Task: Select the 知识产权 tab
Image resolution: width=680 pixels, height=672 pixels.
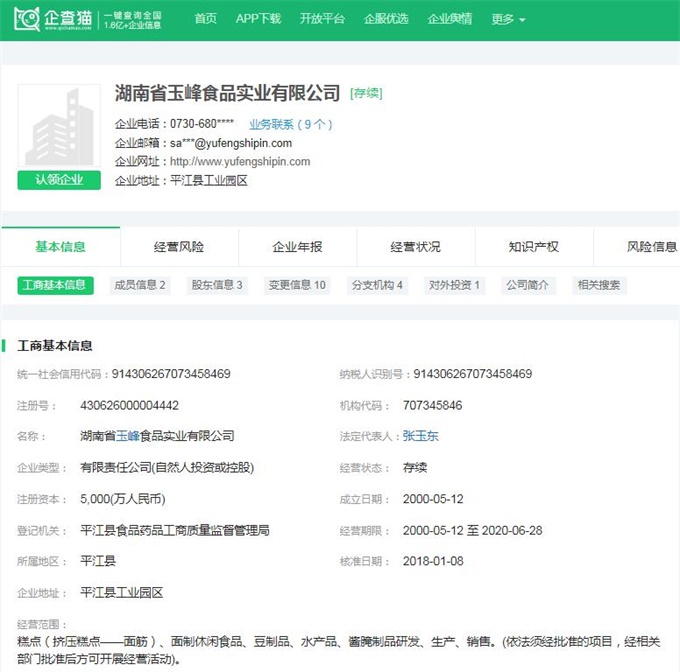Action: click(x=533, y=247)
